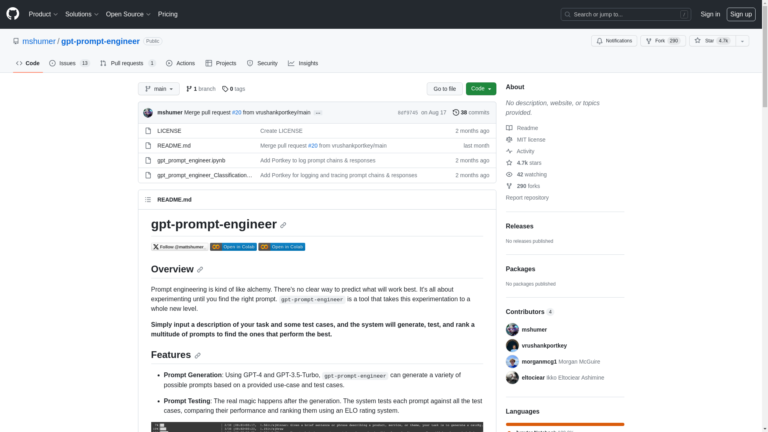The width and height of the screenshot is (768, 432).
Task: Focus the Search or jump to field
Action: 625,14
